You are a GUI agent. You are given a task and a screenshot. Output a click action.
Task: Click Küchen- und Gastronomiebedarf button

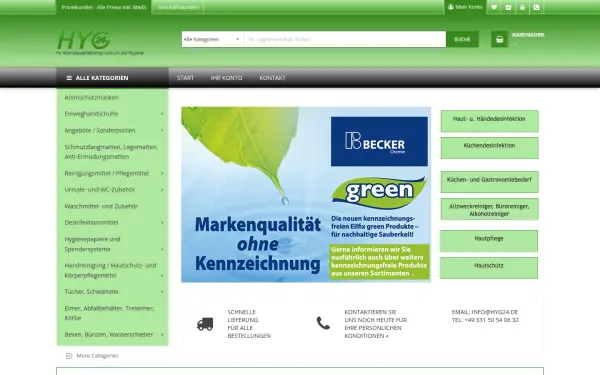(489, 182)
